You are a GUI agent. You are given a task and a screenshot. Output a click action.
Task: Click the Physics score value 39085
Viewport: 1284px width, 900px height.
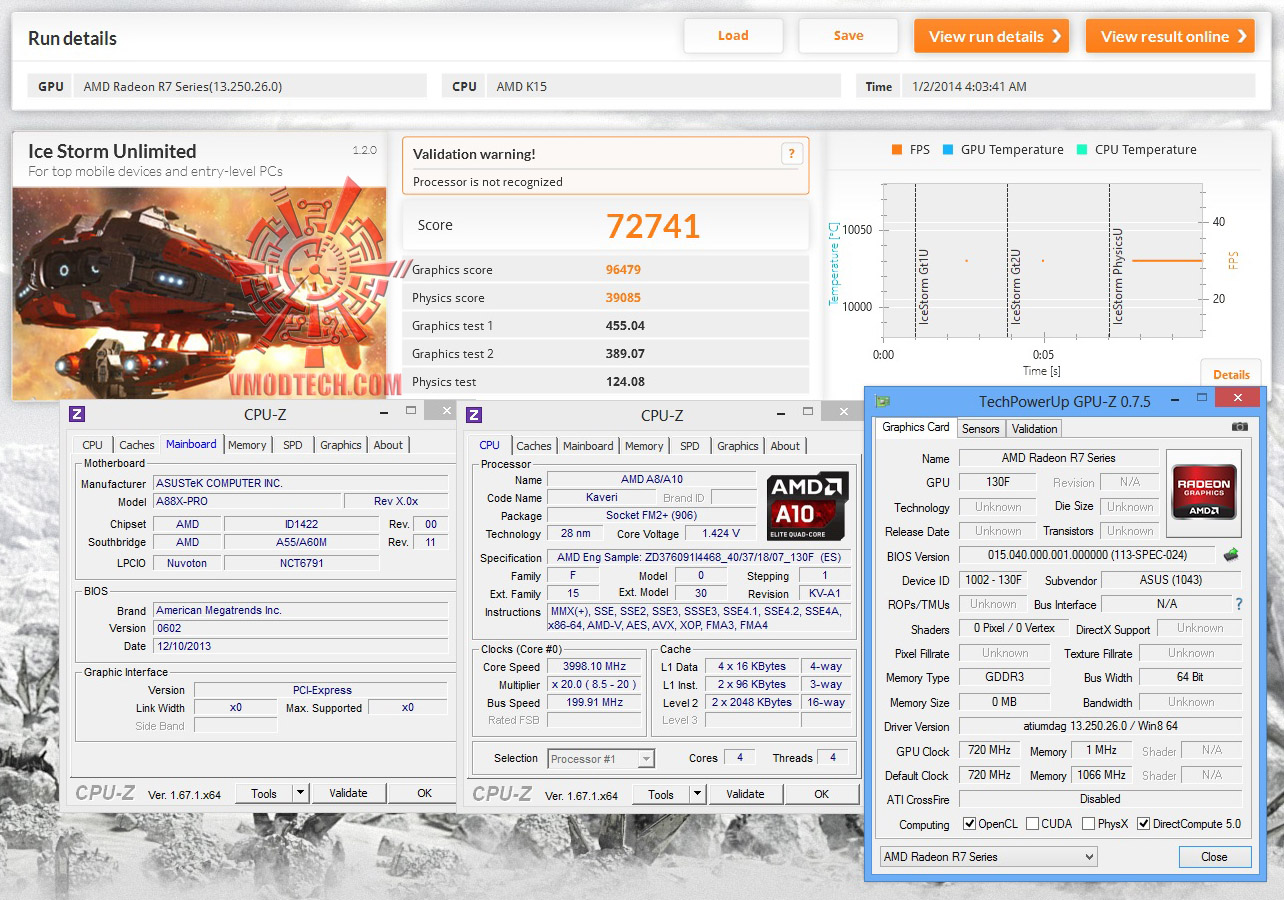[x=623, y=298]
